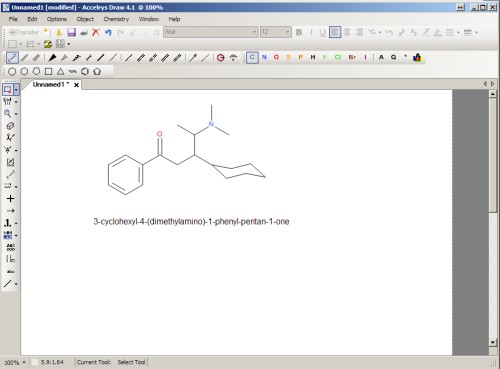Viewport: 500px width, 369px height.
Task: Open the Edit menu
Action: click(32, 19)
